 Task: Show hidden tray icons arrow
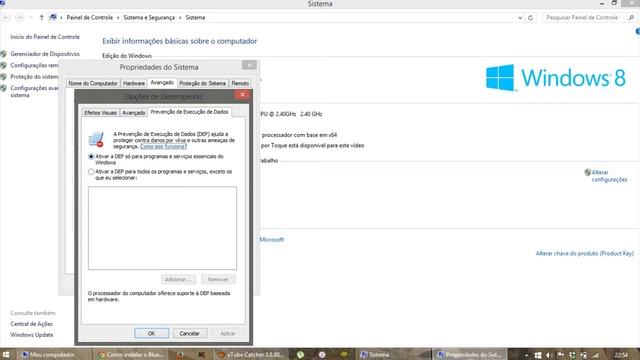pyautogui.click(x=526, y=355)
